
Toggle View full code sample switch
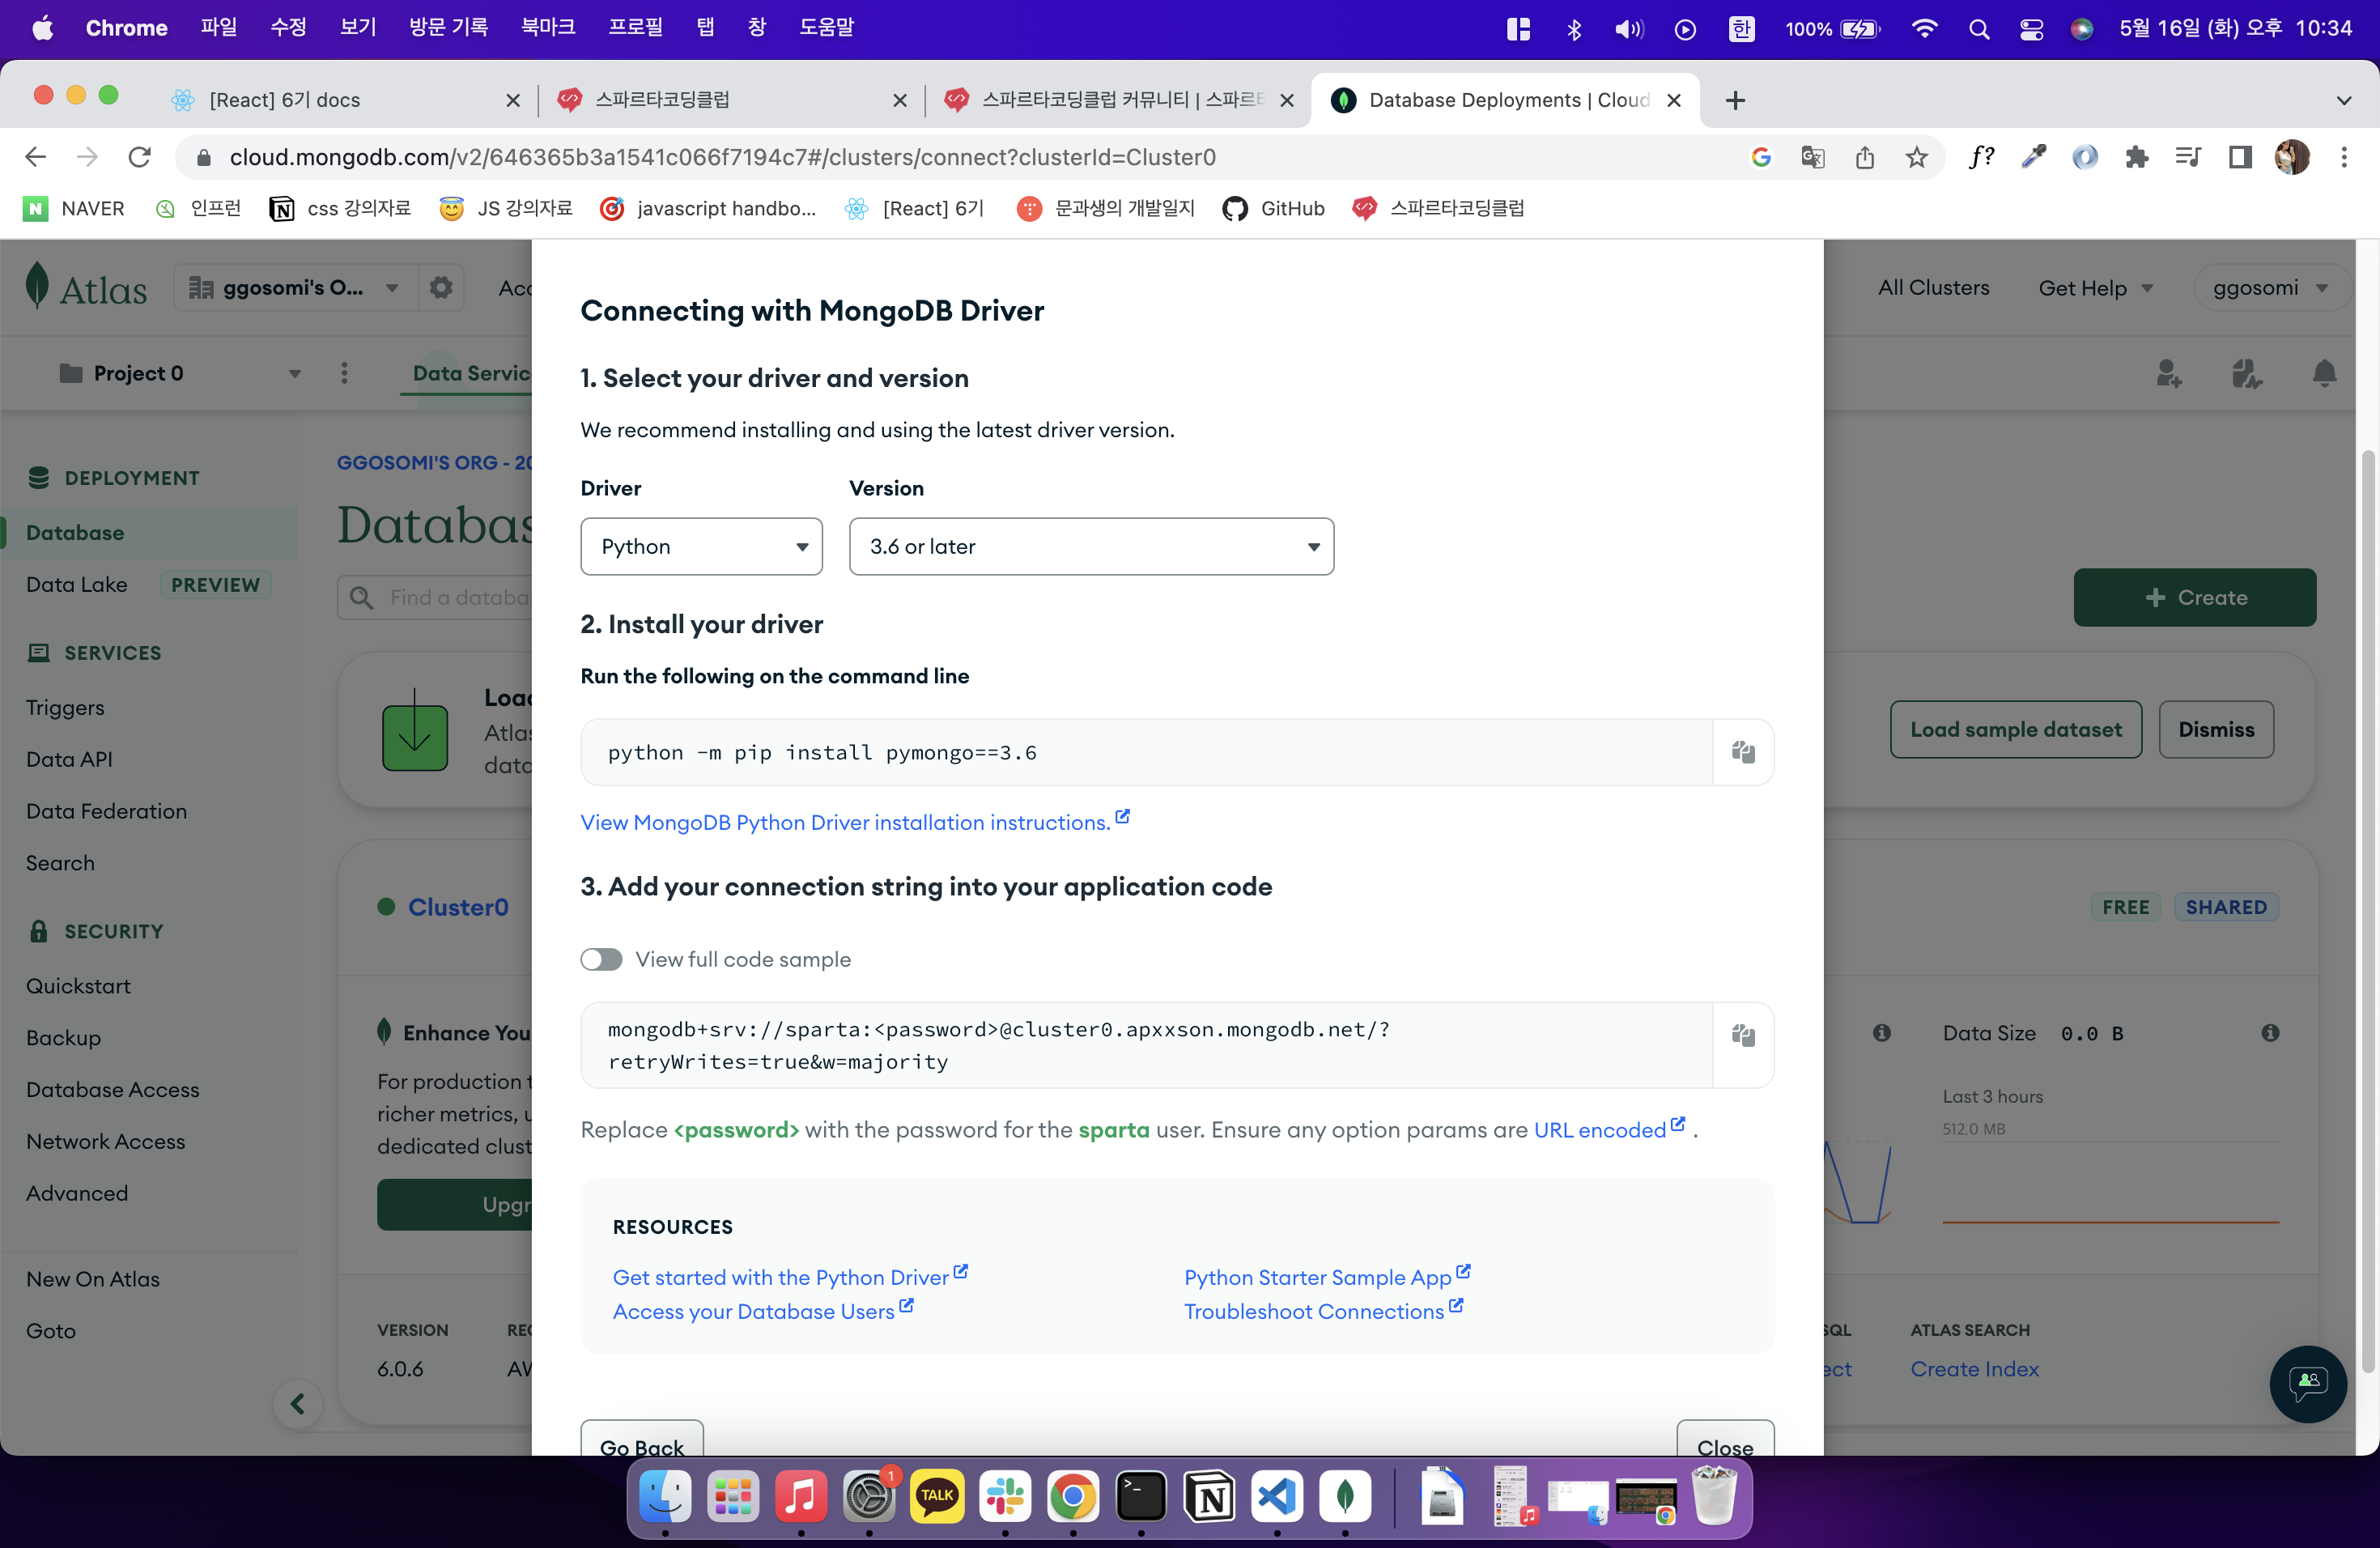(601, 959)
